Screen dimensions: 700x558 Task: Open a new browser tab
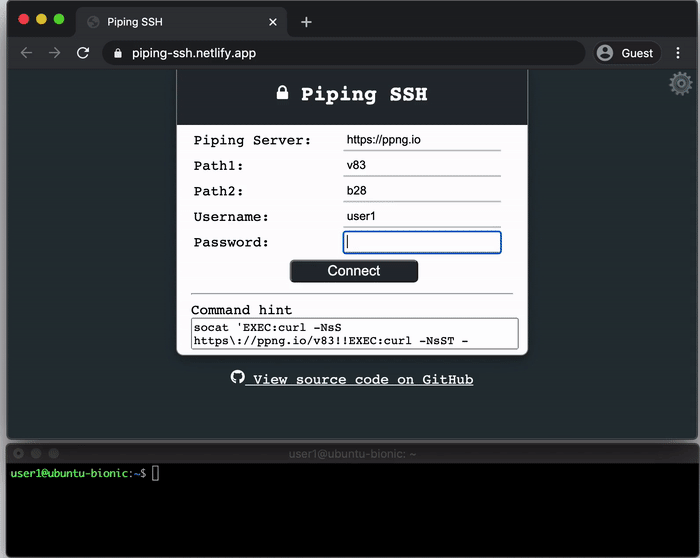click(306, 22)
